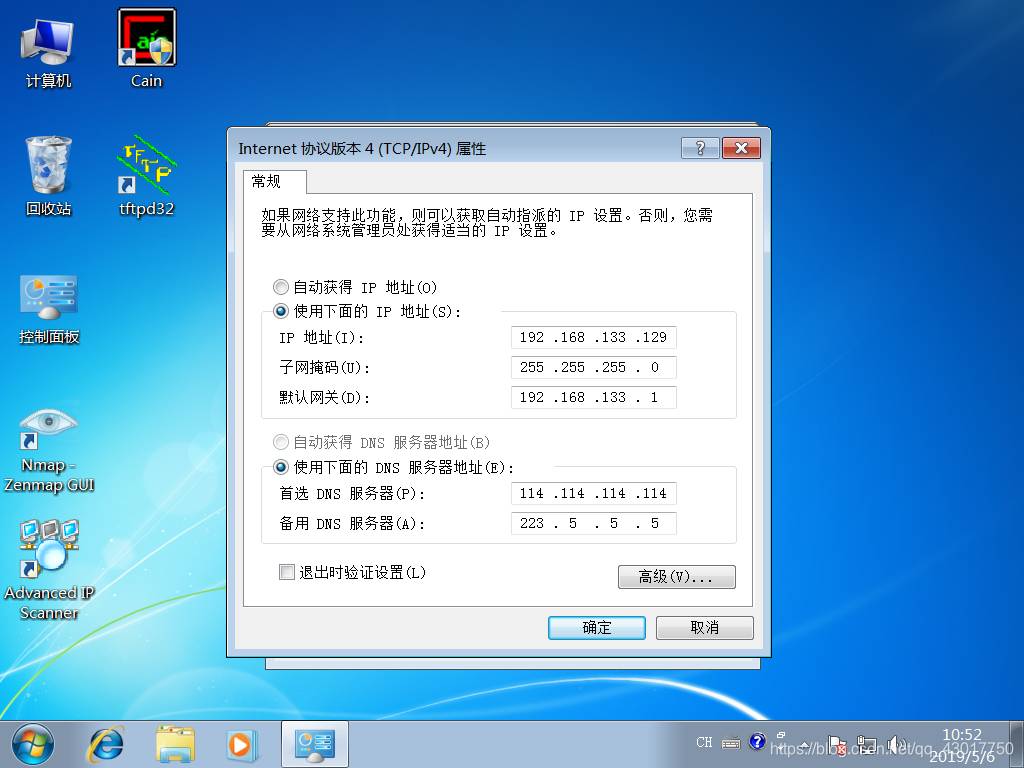The height and width of the screenshot is (768, 1024).
Task: Click the 子网掩码 field 255.255.255.0
Action: pyautogui.click(x=594, y=367)
